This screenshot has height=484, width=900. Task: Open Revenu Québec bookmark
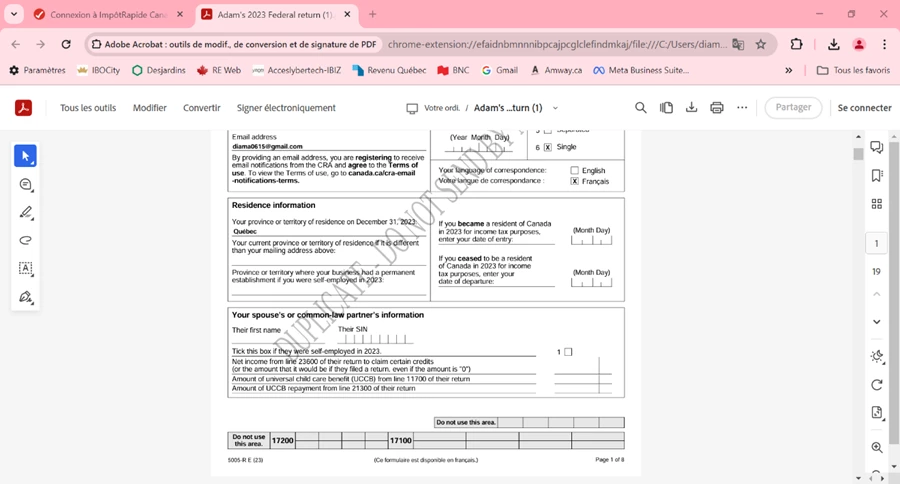[x=390, y=70]
